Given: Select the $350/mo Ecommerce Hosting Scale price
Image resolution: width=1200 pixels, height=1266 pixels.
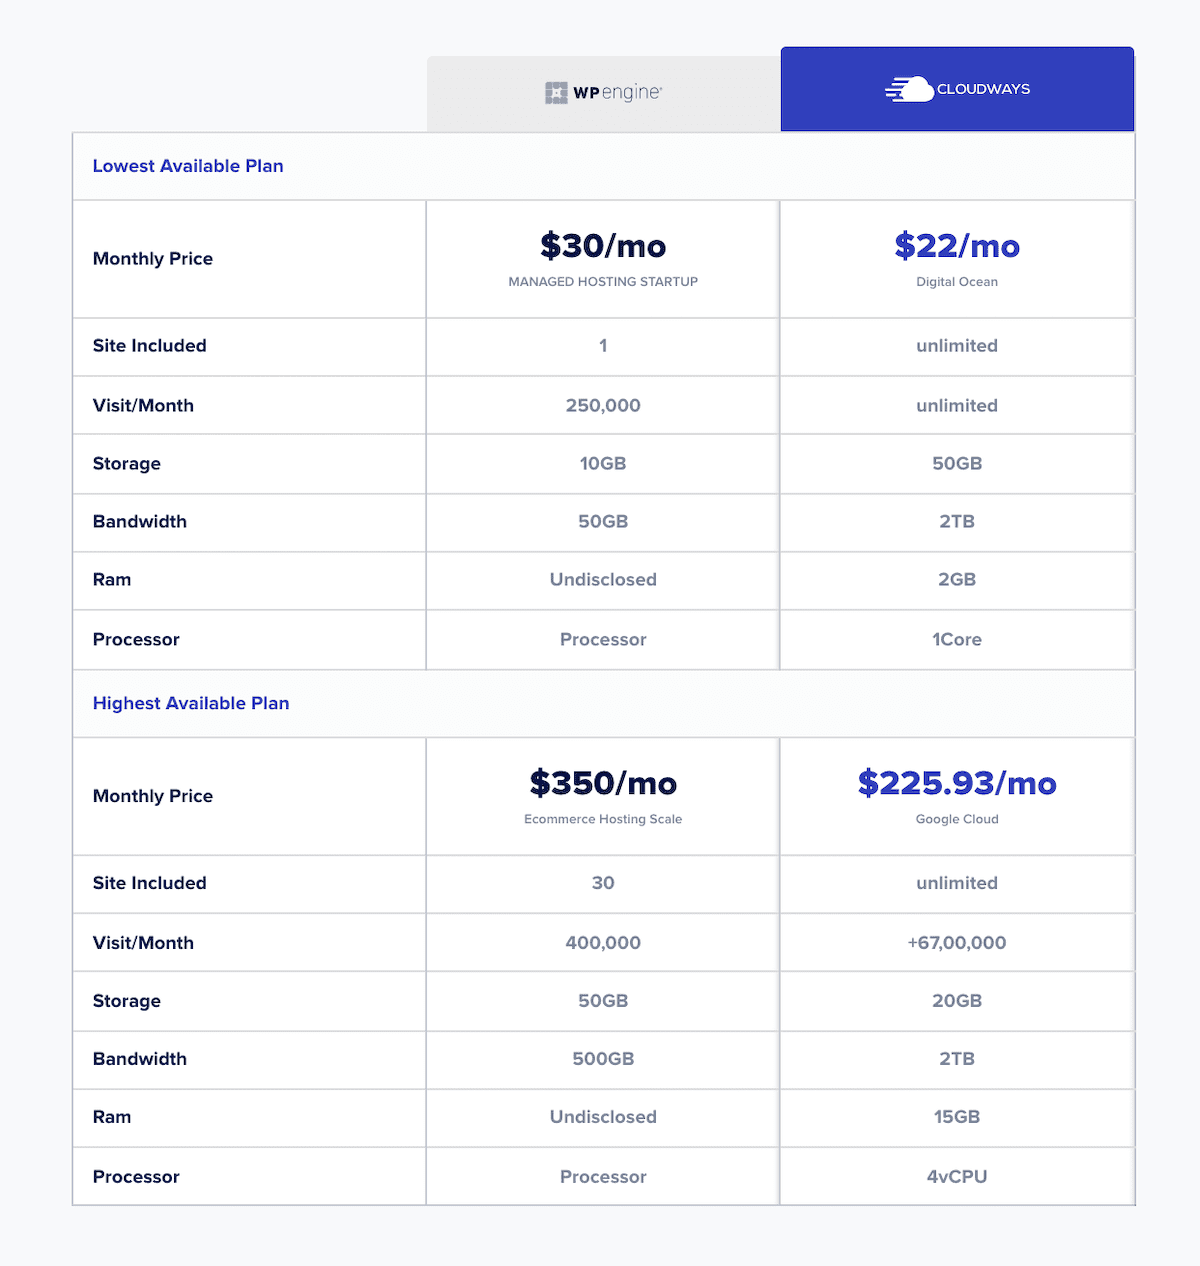Looking at the screenshot, I should 602,784.
